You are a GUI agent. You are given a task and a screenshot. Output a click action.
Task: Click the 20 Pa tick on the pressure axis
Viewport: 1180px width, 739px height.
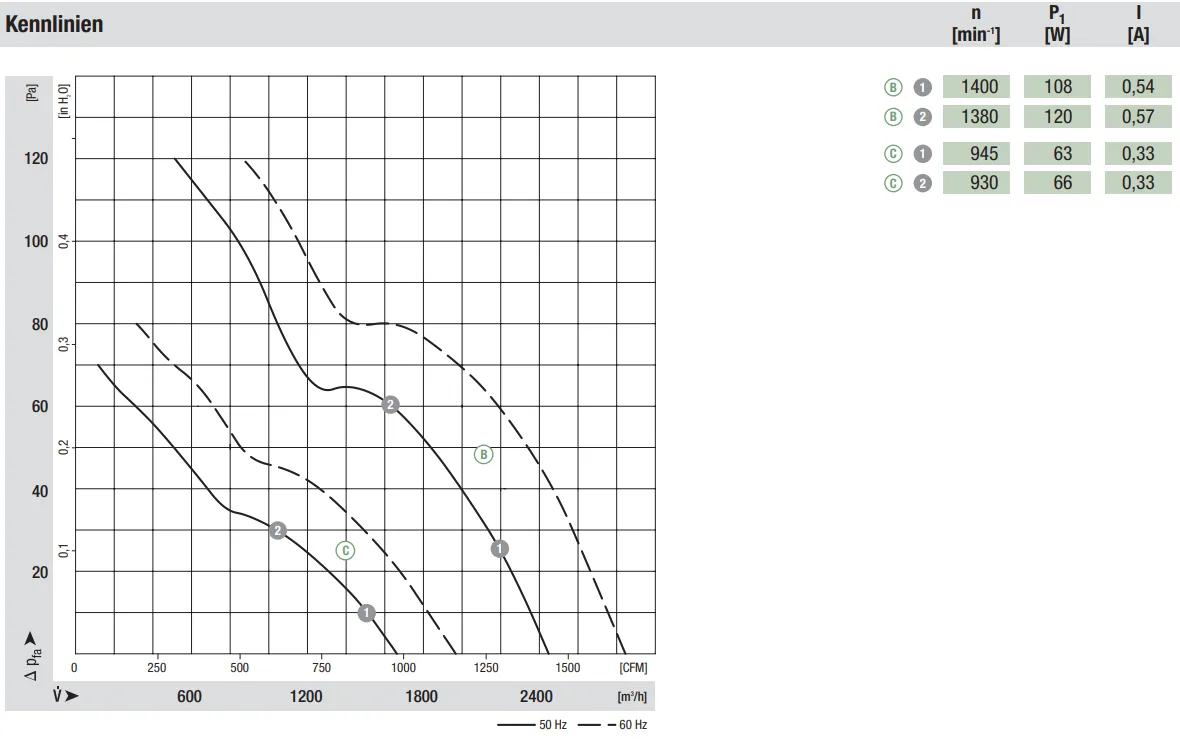pyautogui.click(x=40, y=572)
